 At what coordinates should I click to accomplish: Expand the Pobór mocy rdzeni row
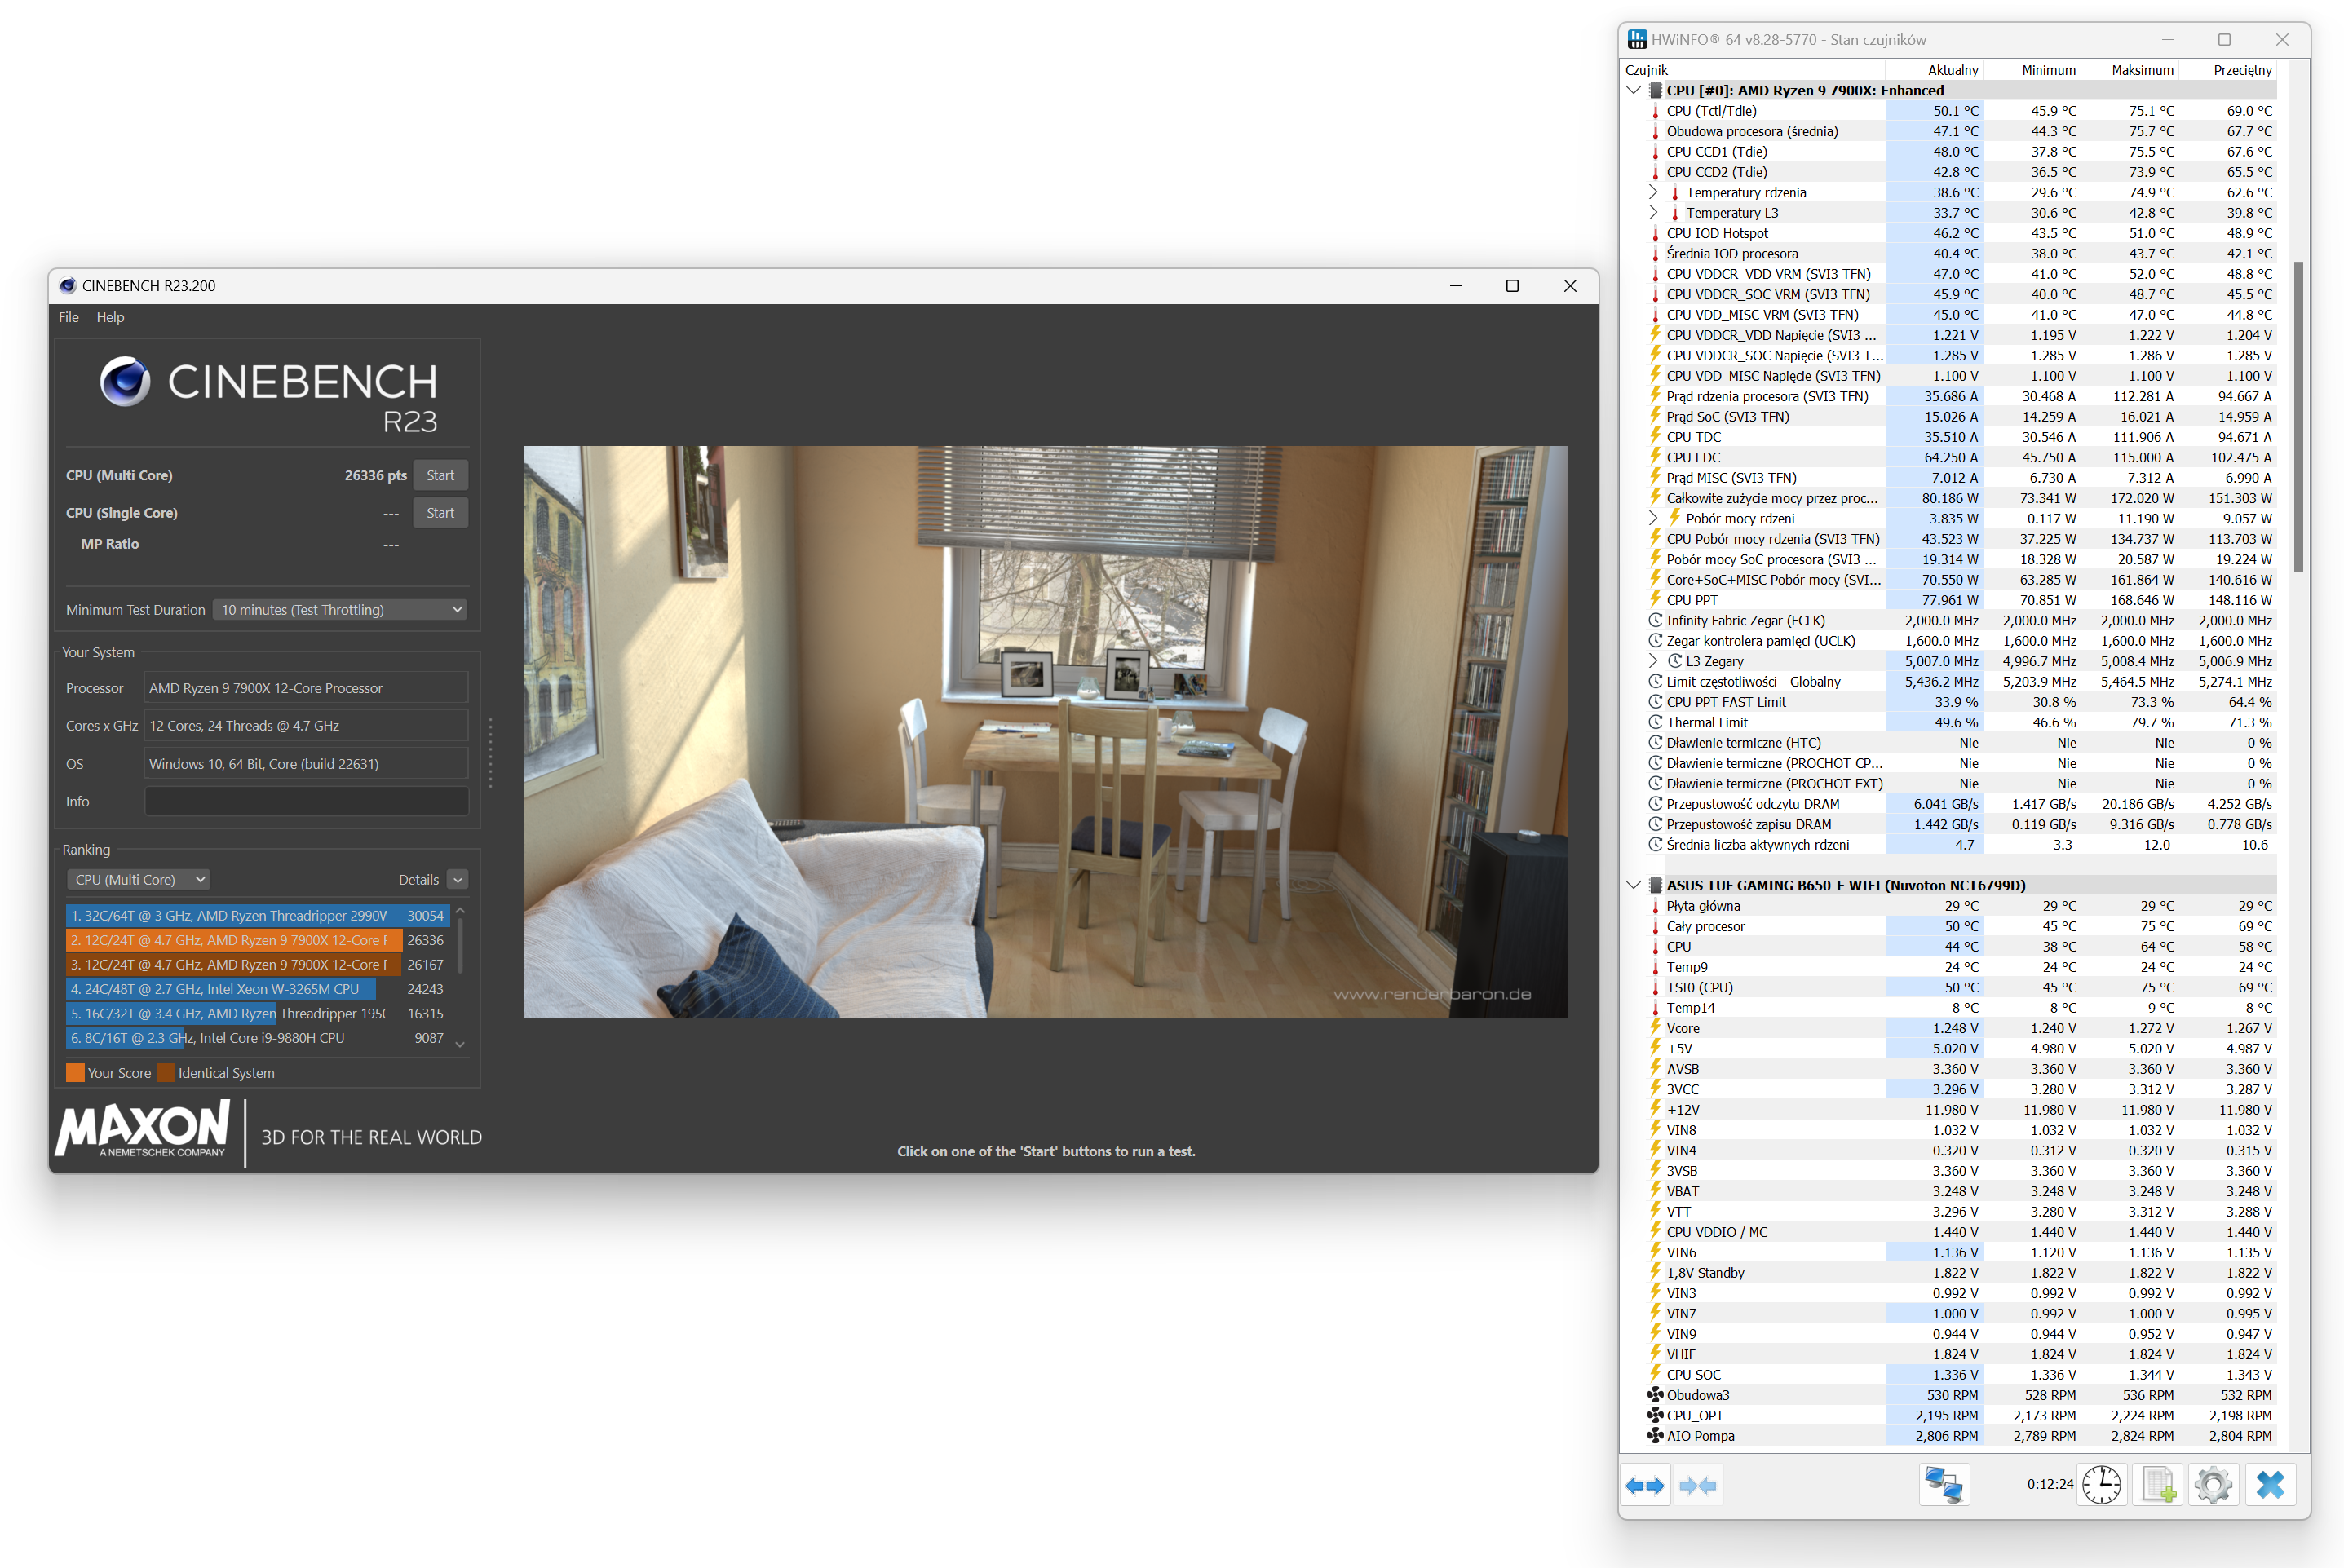1653,518
